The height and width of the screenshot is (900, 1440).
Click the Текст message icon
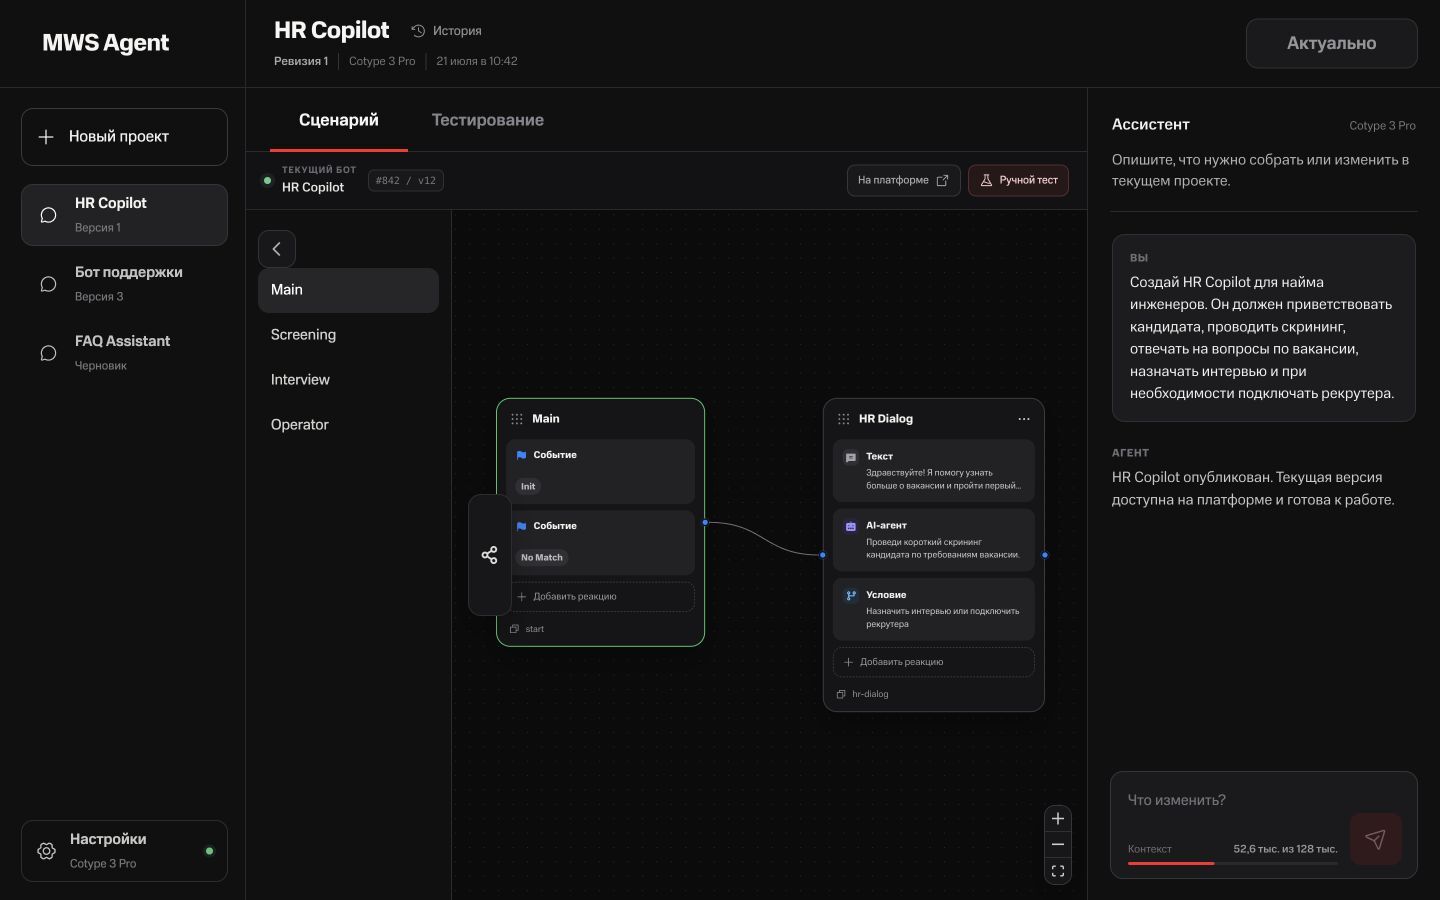pyautogui.click(x=851, y=457)
